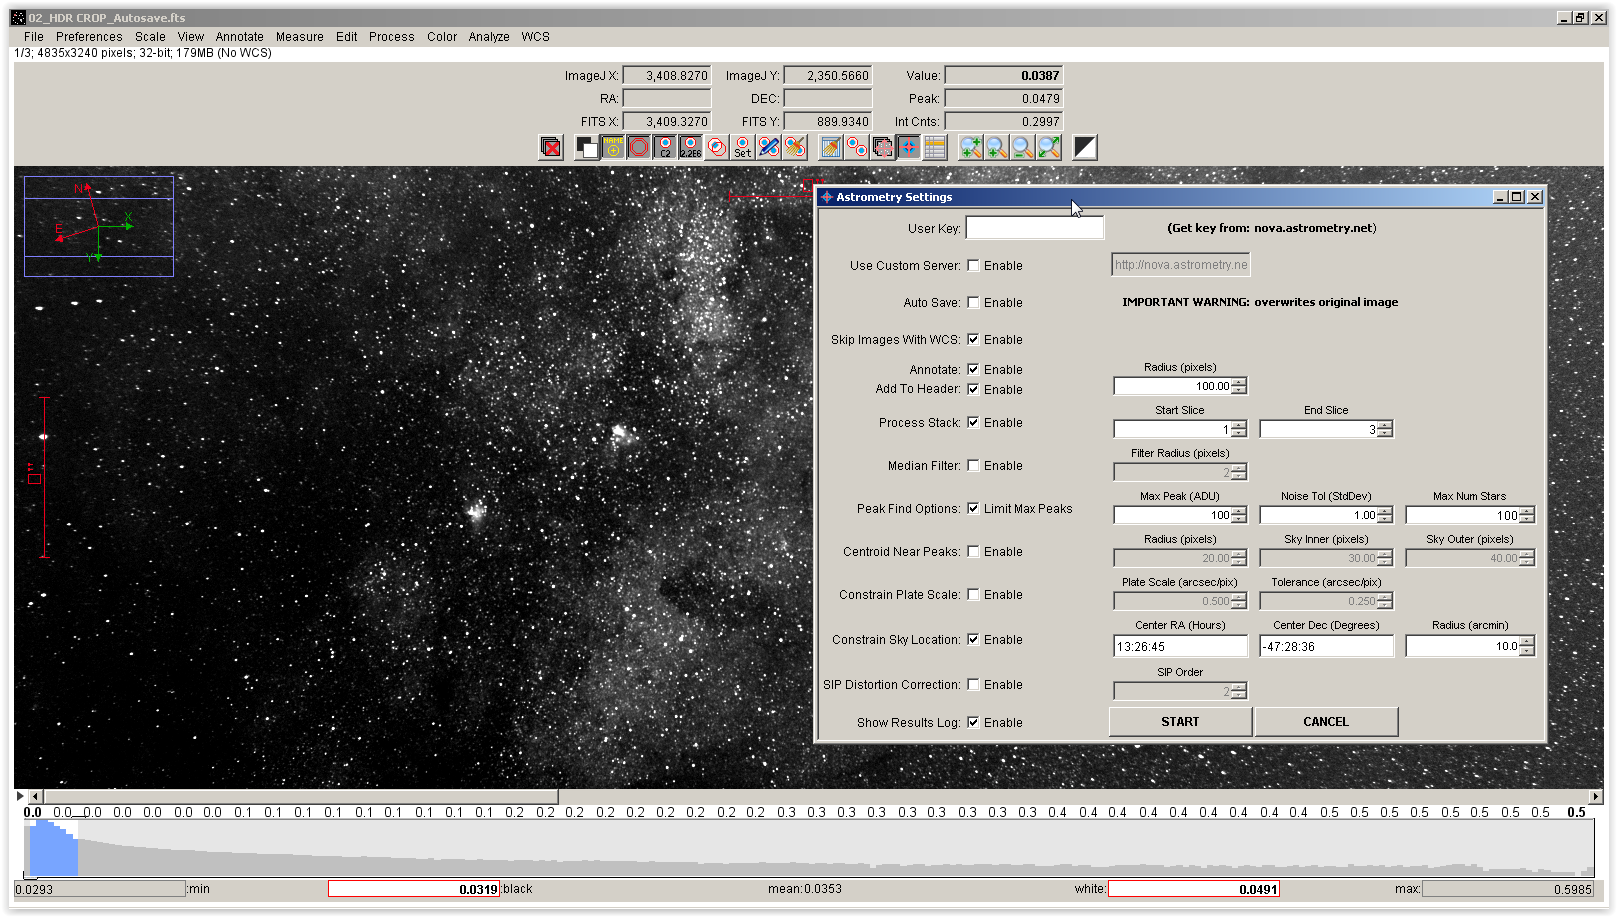Toggle the Limit Max Peaks checkbox

point(973,509)
